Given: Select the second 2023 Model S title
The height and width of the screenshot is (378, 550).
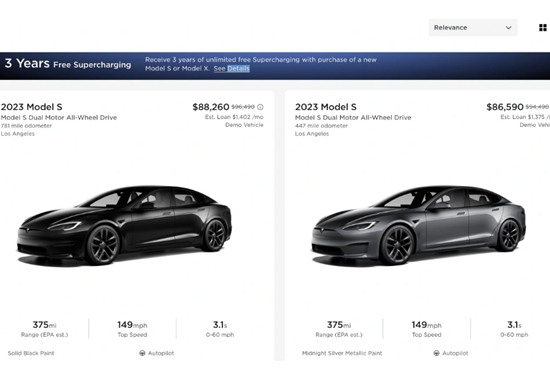Looking at the screenshot, I should click(x=326, y=107).
